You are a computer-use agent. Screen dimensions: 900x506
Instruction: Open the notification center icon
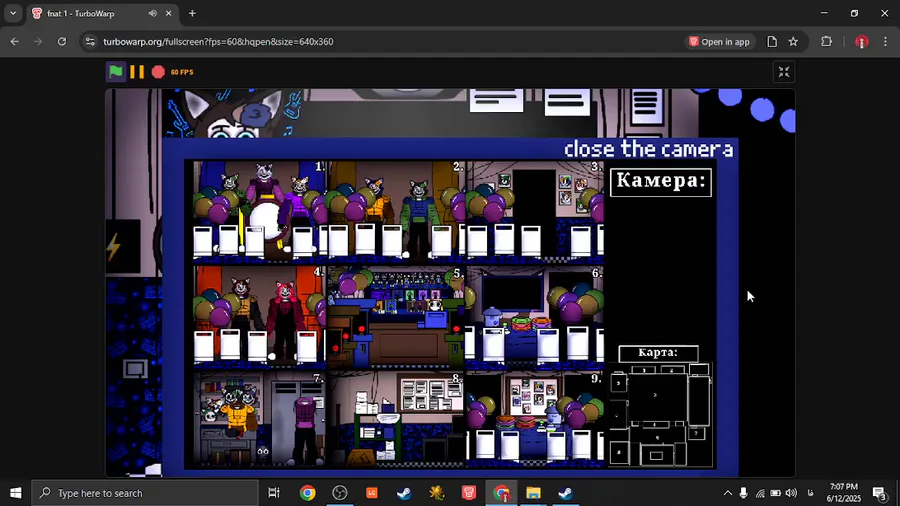coord(880,493)
